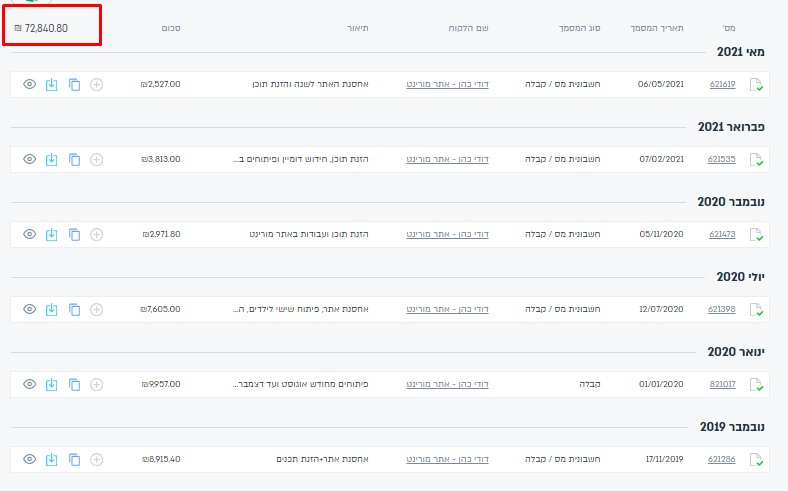The image size is (788, 491).
Task: View document 621473 using the eye icon
Action: coord(29,234)
